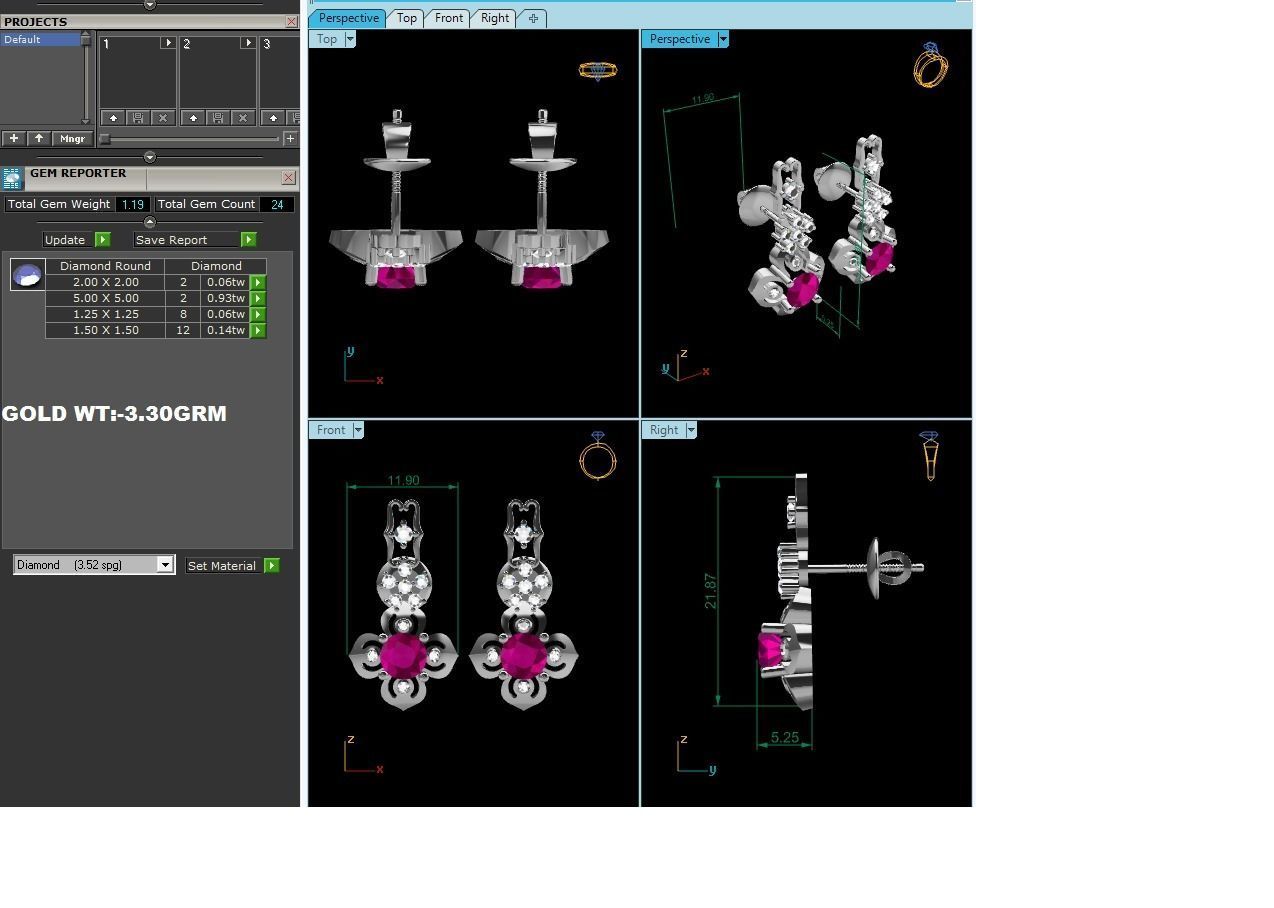Switch to the Right tab
Image resolution: width=1274 pixels, height=908 pixels.
(494, 18)
